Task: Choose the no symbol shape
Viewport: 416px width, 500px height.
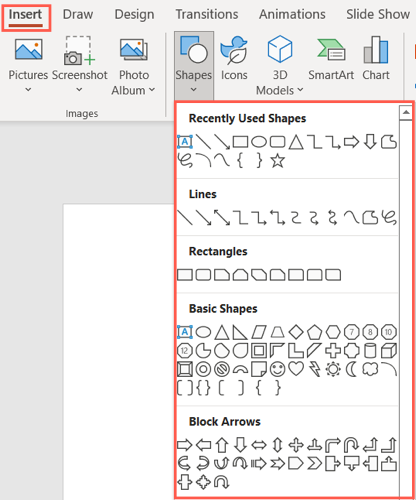Action: (x=222, y=369)
